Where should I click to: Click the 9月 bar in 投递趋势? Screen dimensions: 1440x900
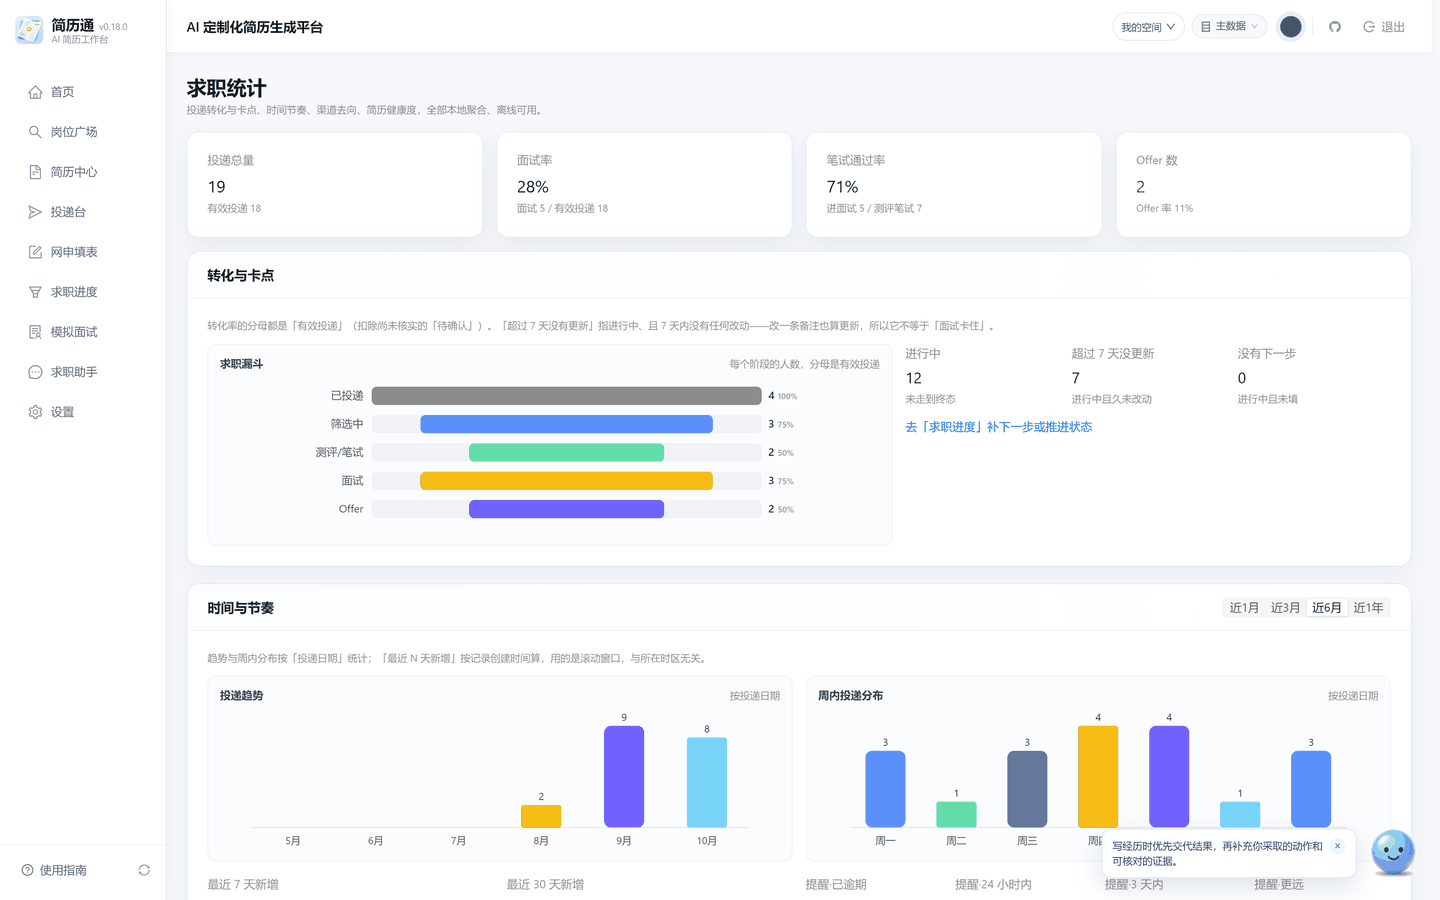[x=624, y=777]
